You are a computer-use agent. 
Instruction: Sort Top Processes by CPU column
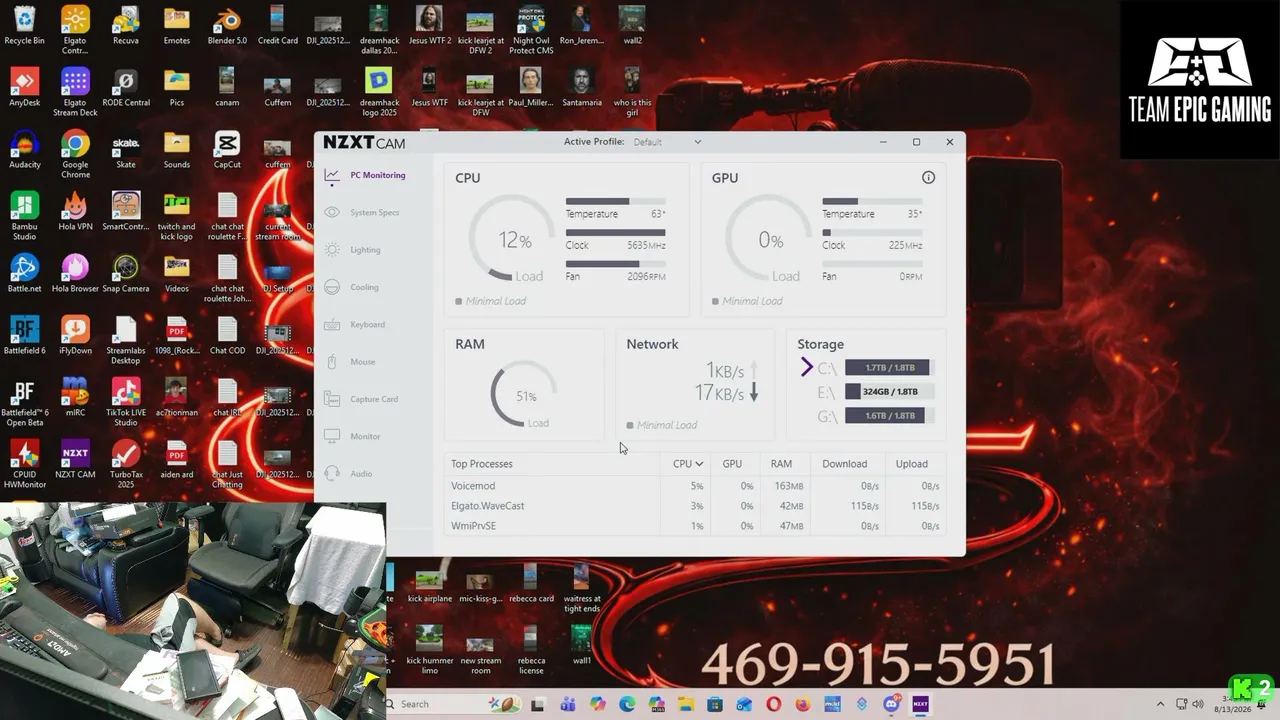tap(687, 464)
